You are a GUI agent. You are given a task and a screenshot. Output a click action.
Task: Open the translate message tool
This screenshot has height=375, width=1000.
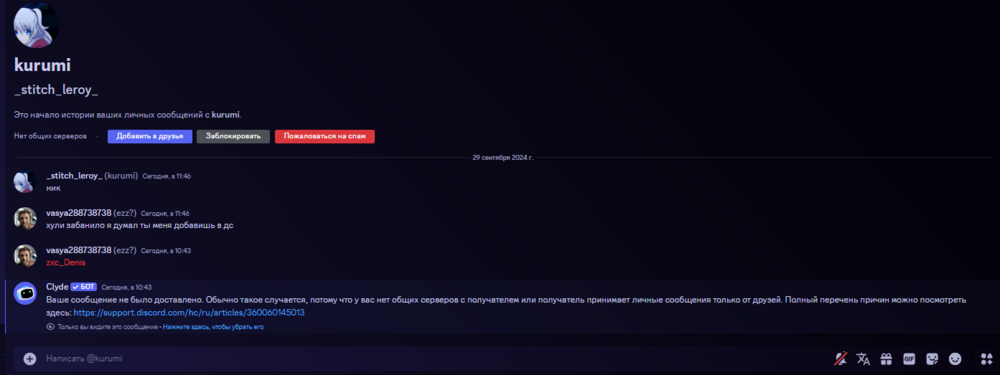point(863,358)
